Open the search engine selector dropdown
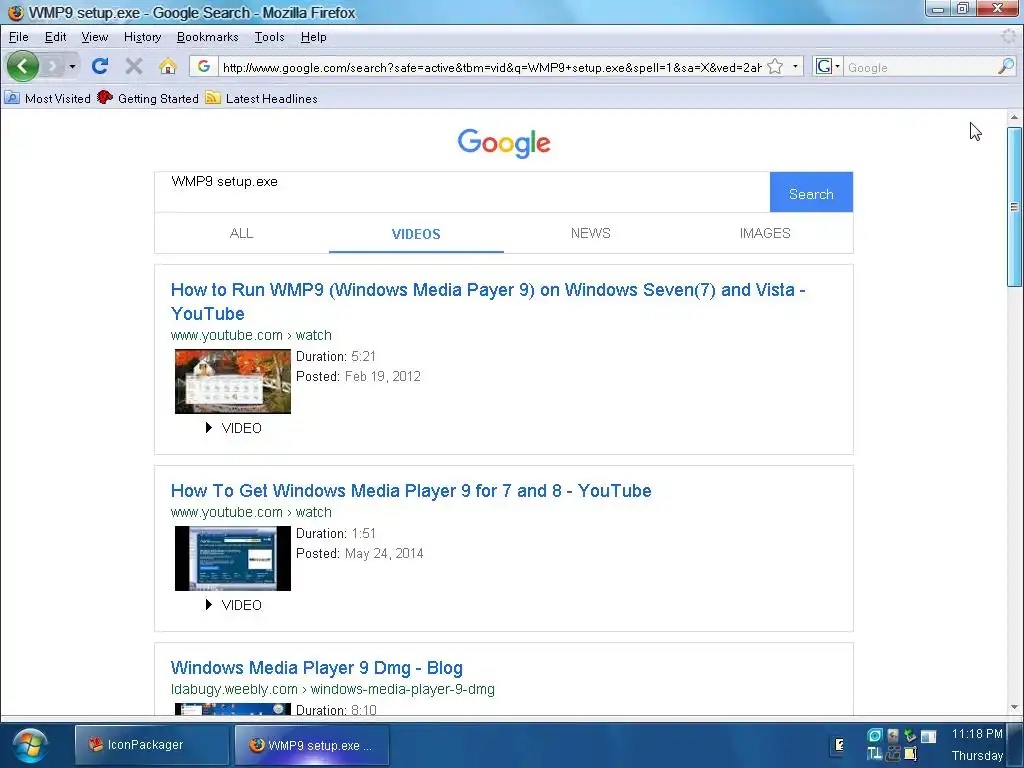The image size is (1024, 768). click(827, 67)
